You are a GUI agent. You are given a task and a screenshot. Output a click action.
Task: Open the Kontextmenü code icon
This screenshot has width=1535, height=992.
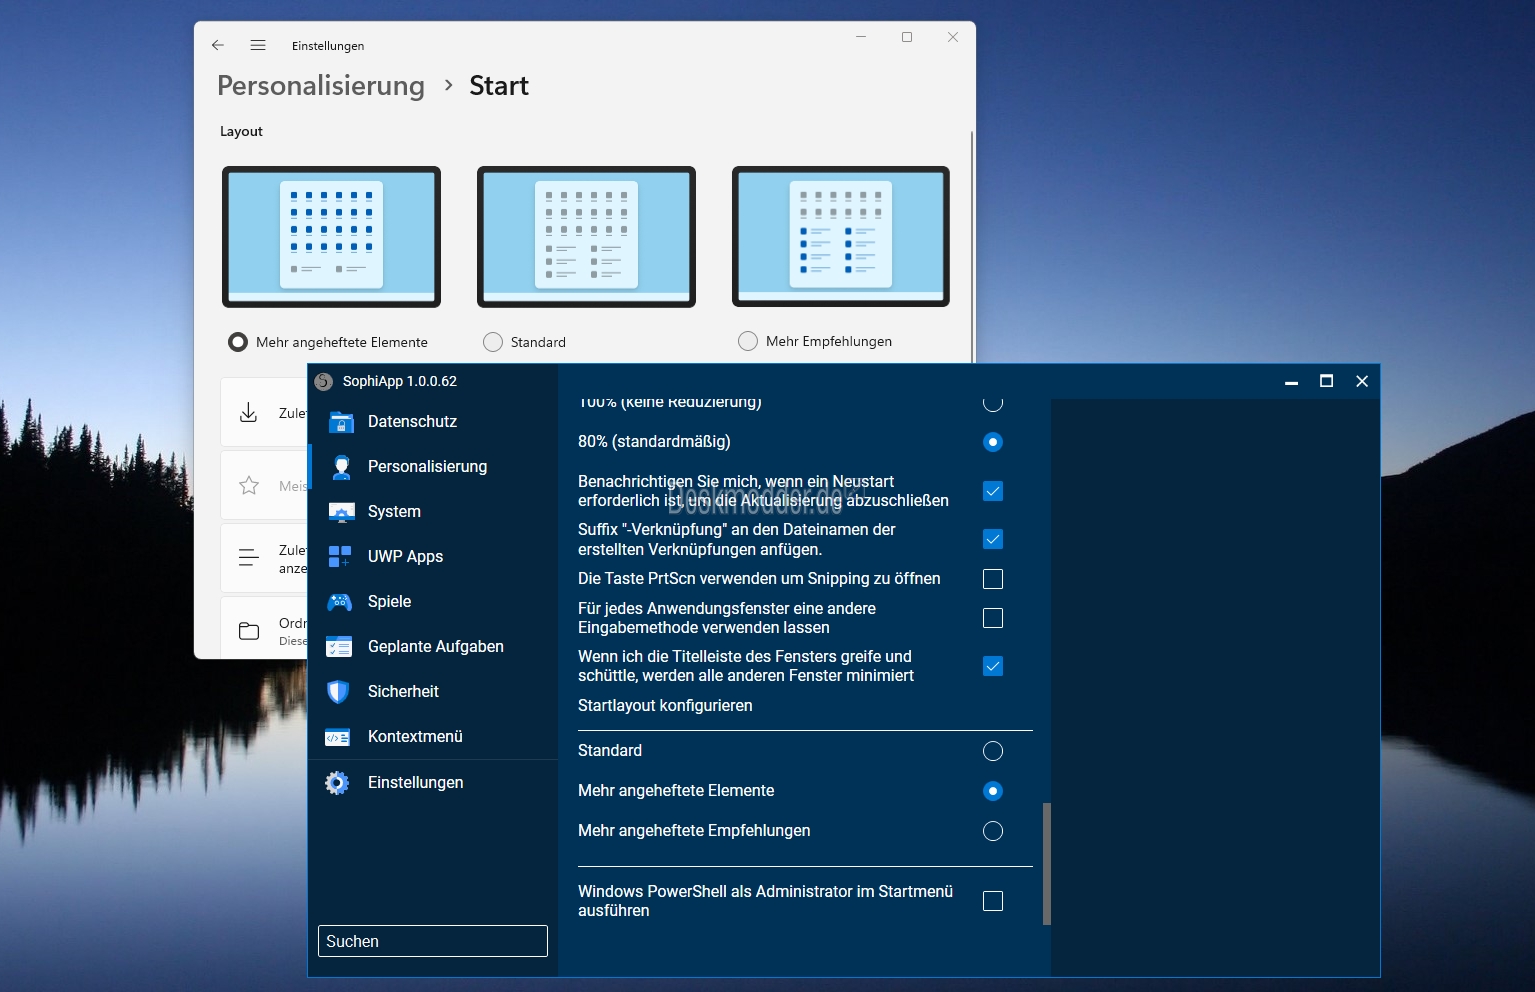(x=338, y=737)
